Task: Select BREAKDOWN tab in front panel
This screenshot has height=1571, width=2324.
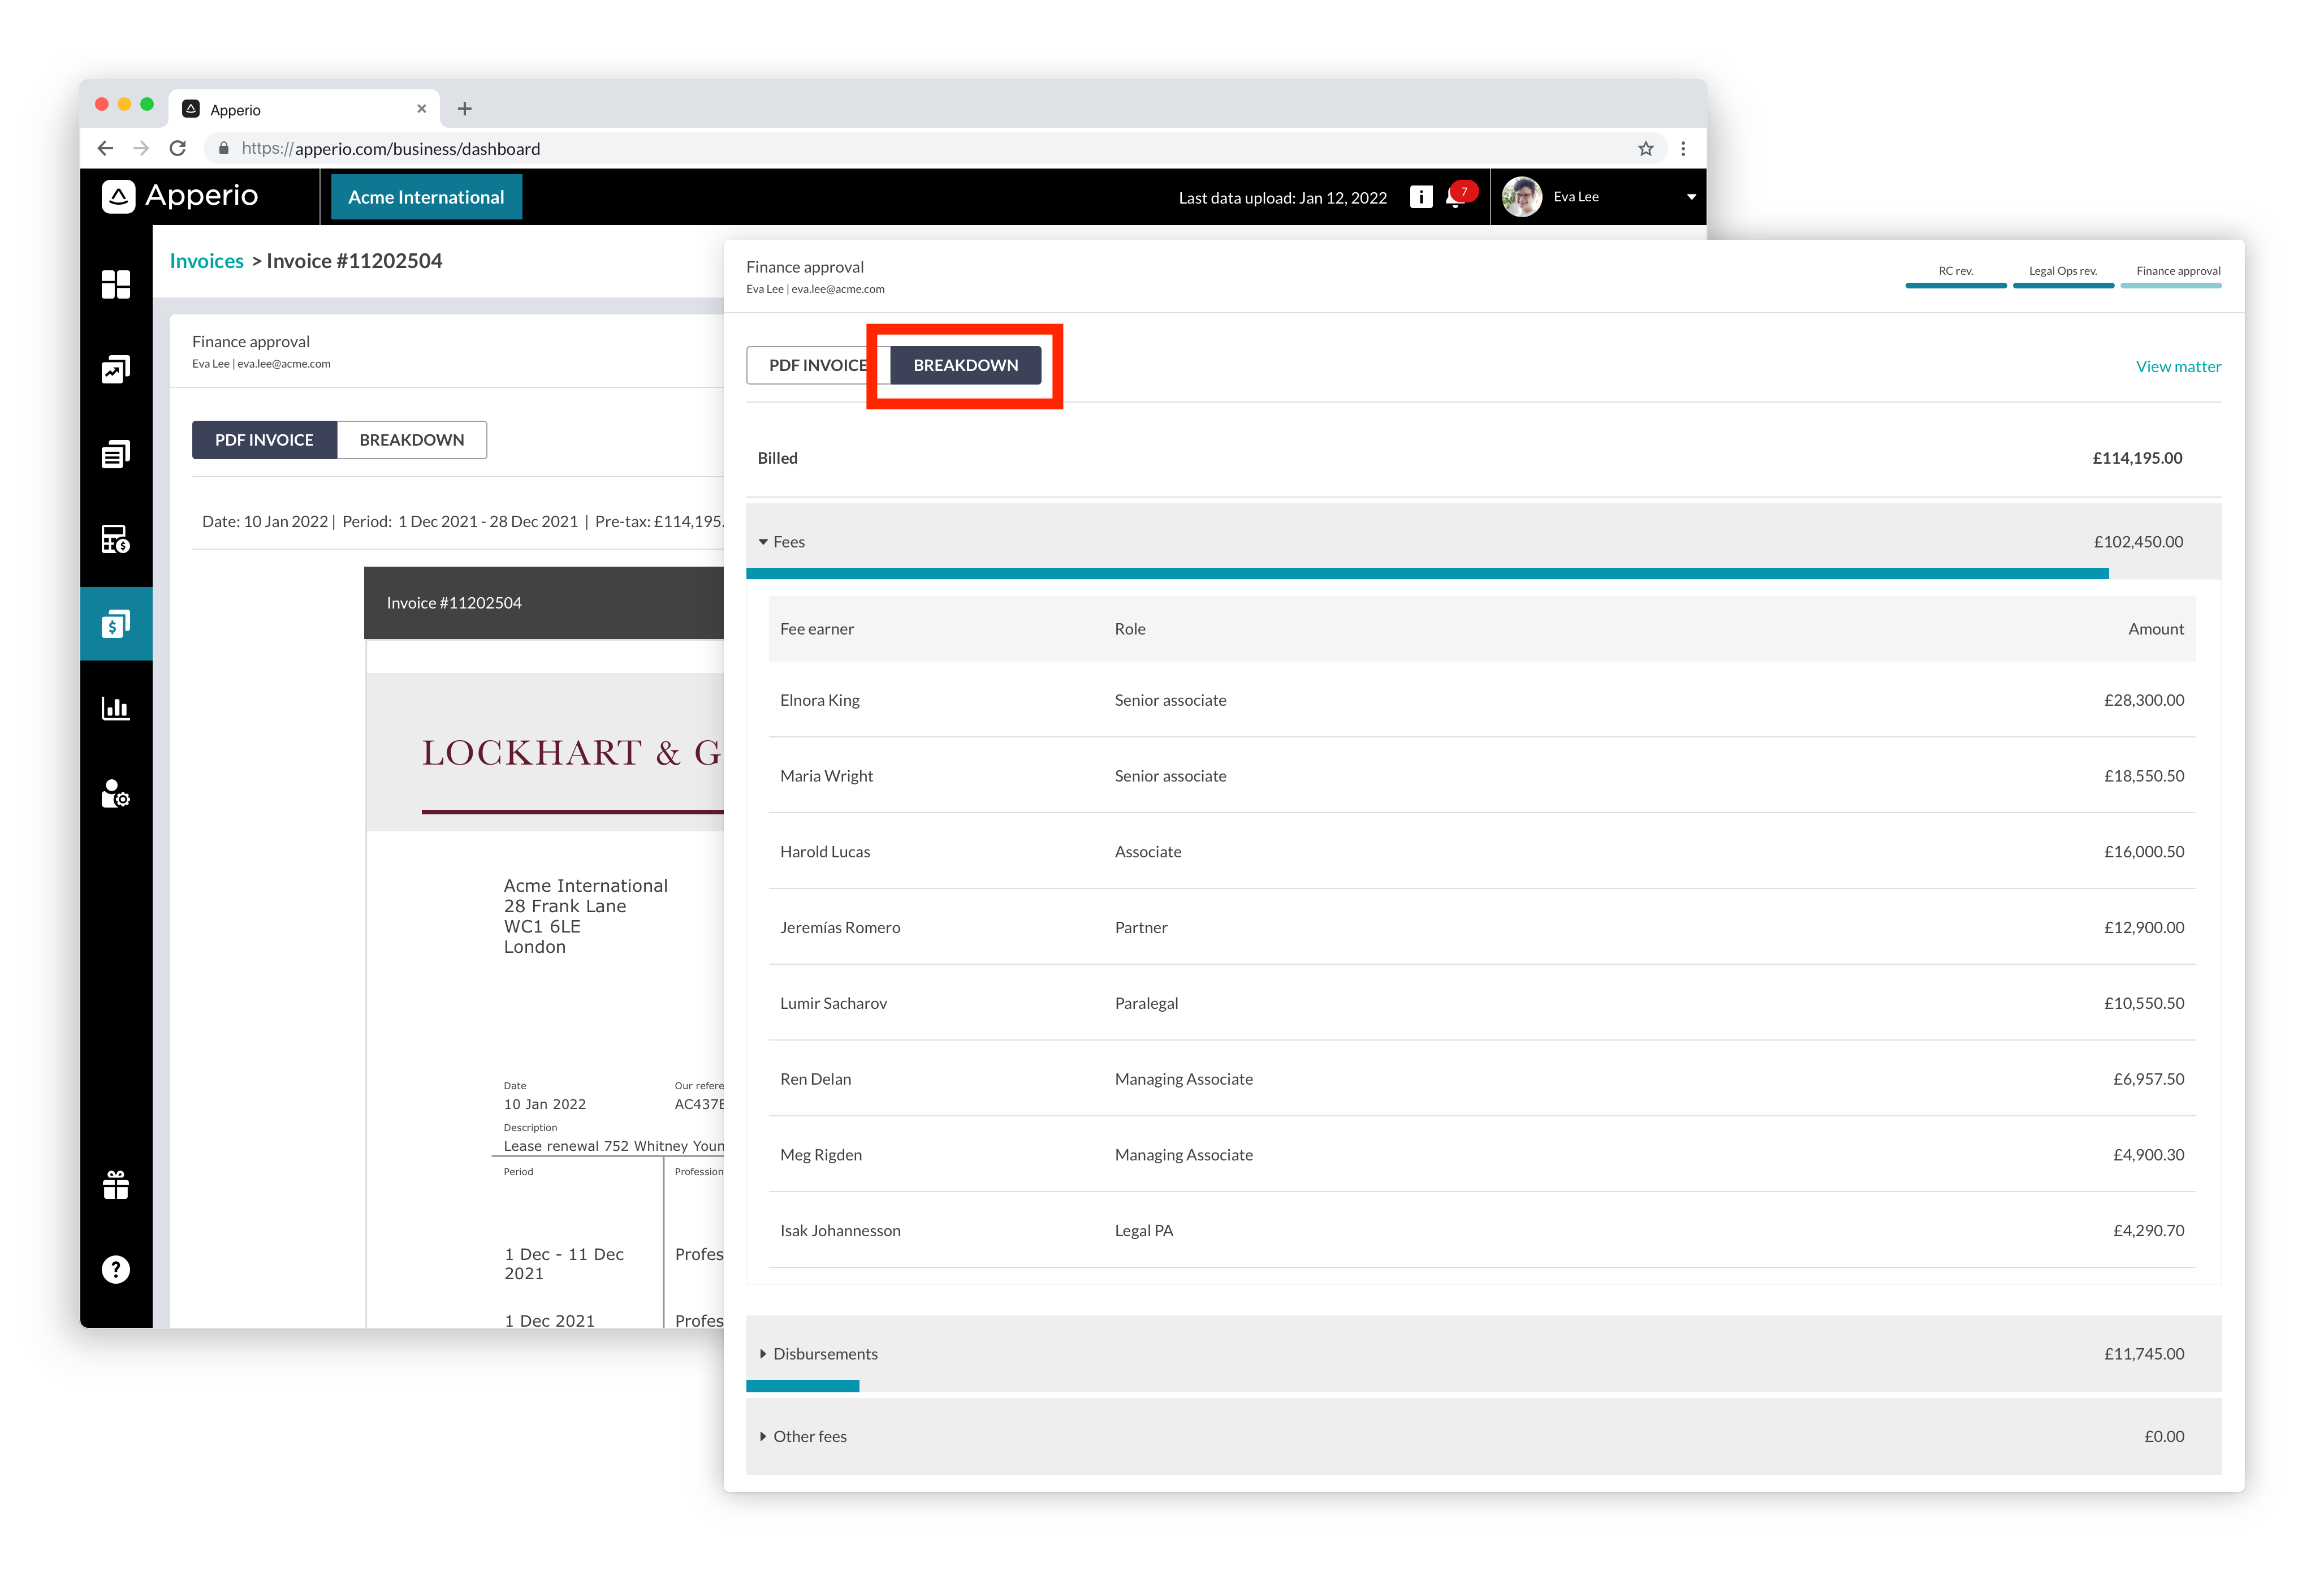Action: tap(965, 365)
